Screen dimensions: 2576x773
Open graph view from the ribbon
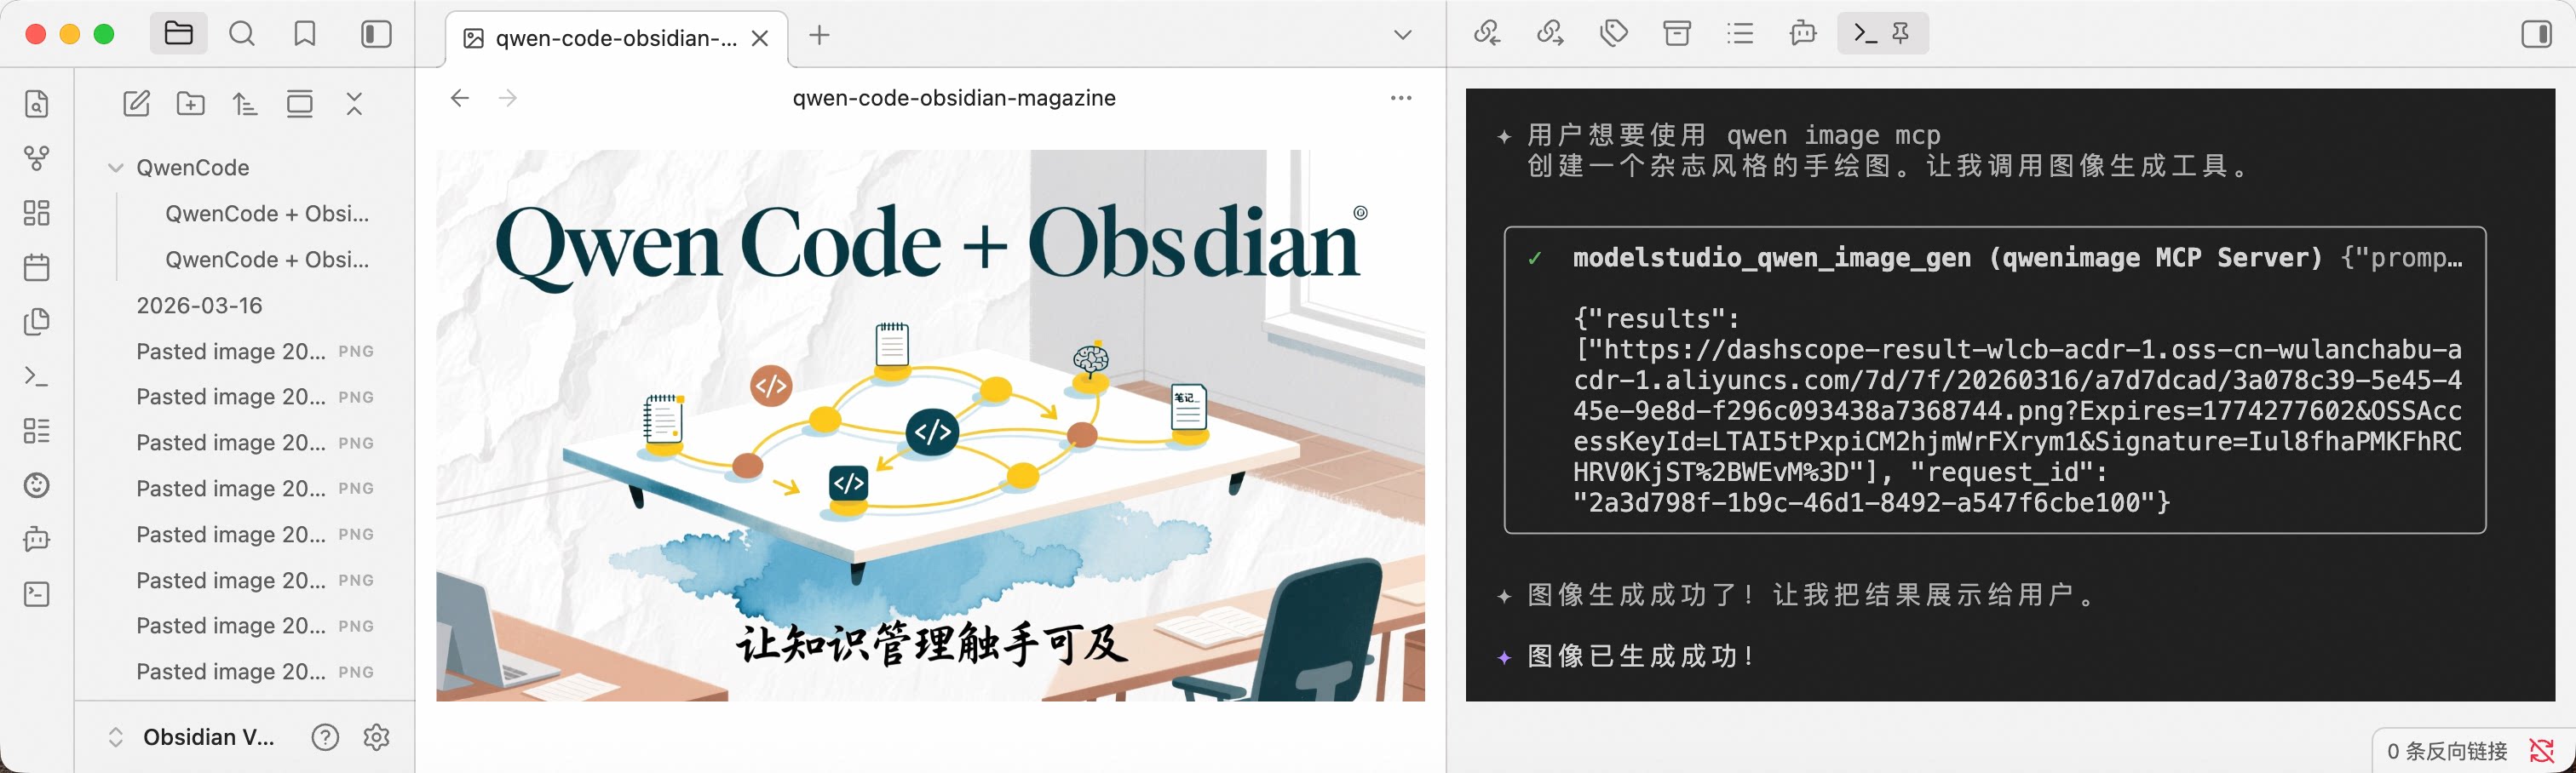pos(37,158)
